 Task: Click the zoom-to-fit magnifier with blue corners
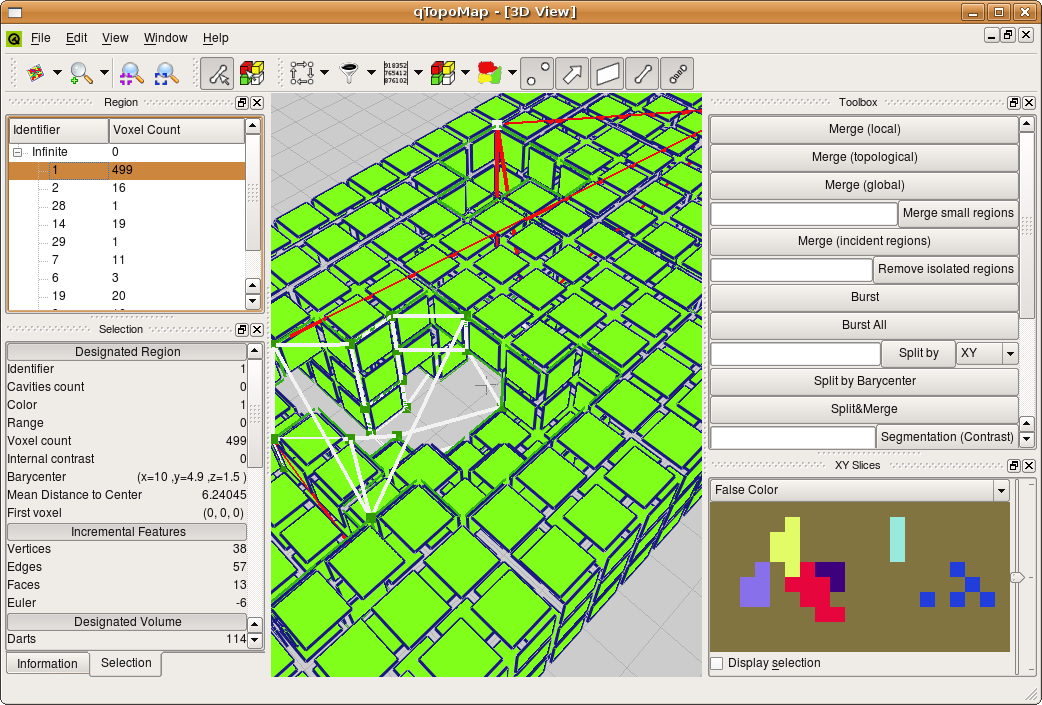tap(166, 72)
